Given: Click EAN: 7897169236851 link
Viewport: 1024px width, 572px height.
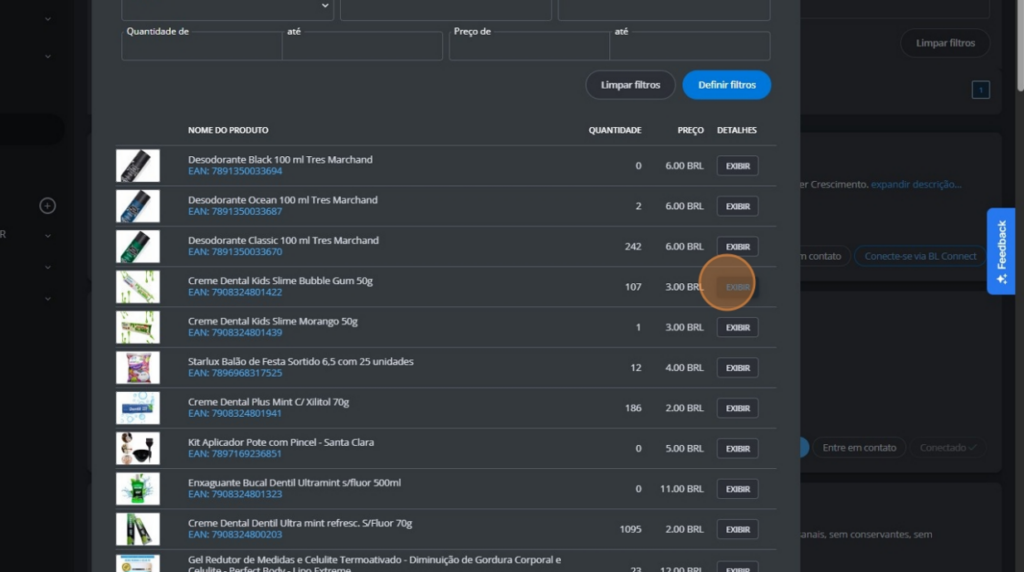Looking at the screenshot, I should coord(235,454).
